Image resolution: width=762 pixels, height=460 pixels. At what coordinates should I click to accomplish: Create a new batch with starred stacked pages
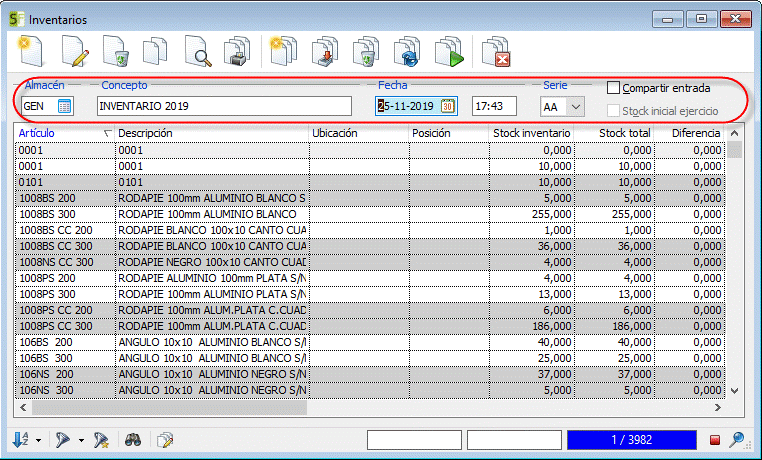[284, 51]
